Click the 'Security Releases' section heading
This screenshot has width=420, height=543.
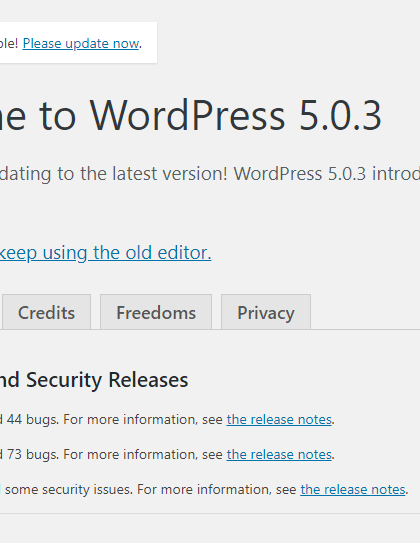coord(107,380)
